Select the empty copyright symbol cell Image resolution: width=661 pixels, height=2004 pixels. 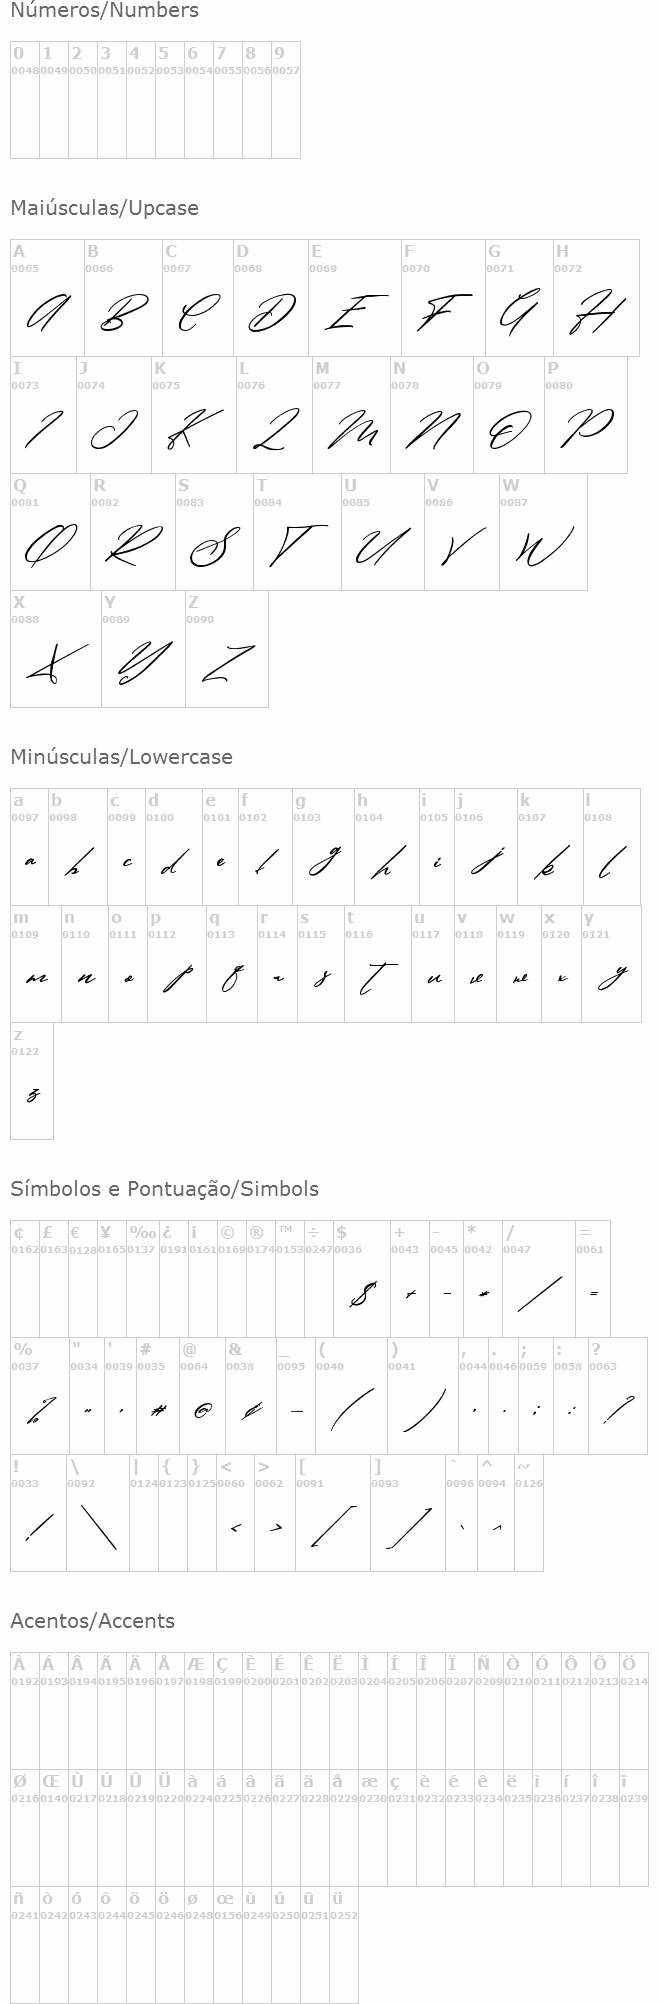click(x=232, y=1279)
